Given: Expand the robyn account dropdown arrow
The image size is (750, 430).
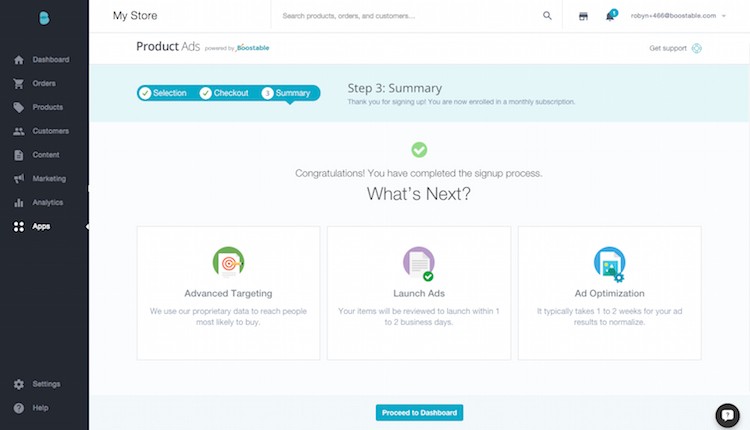Looking at the screenshot, I should 724,16.
